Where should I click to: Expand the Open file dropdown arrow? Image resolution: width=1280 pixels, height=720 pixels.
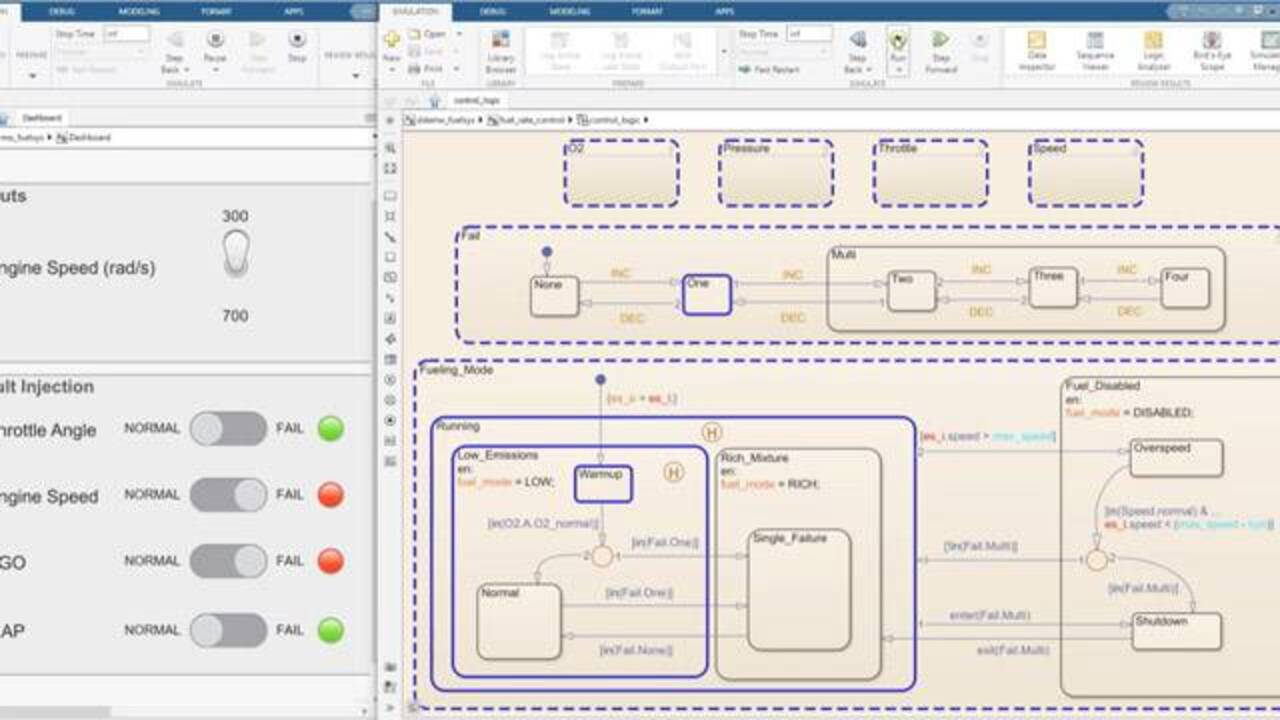[458, 34]
